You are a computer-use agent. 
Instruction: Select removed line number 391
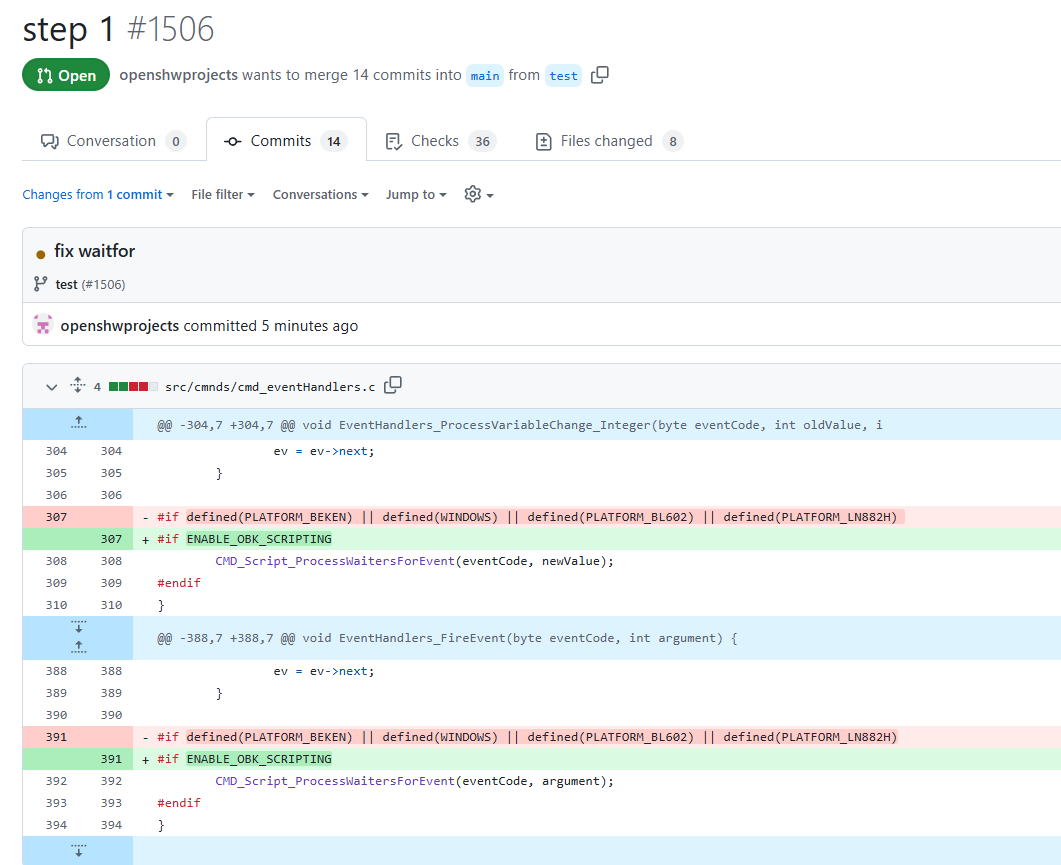click(x=56, y=737)
